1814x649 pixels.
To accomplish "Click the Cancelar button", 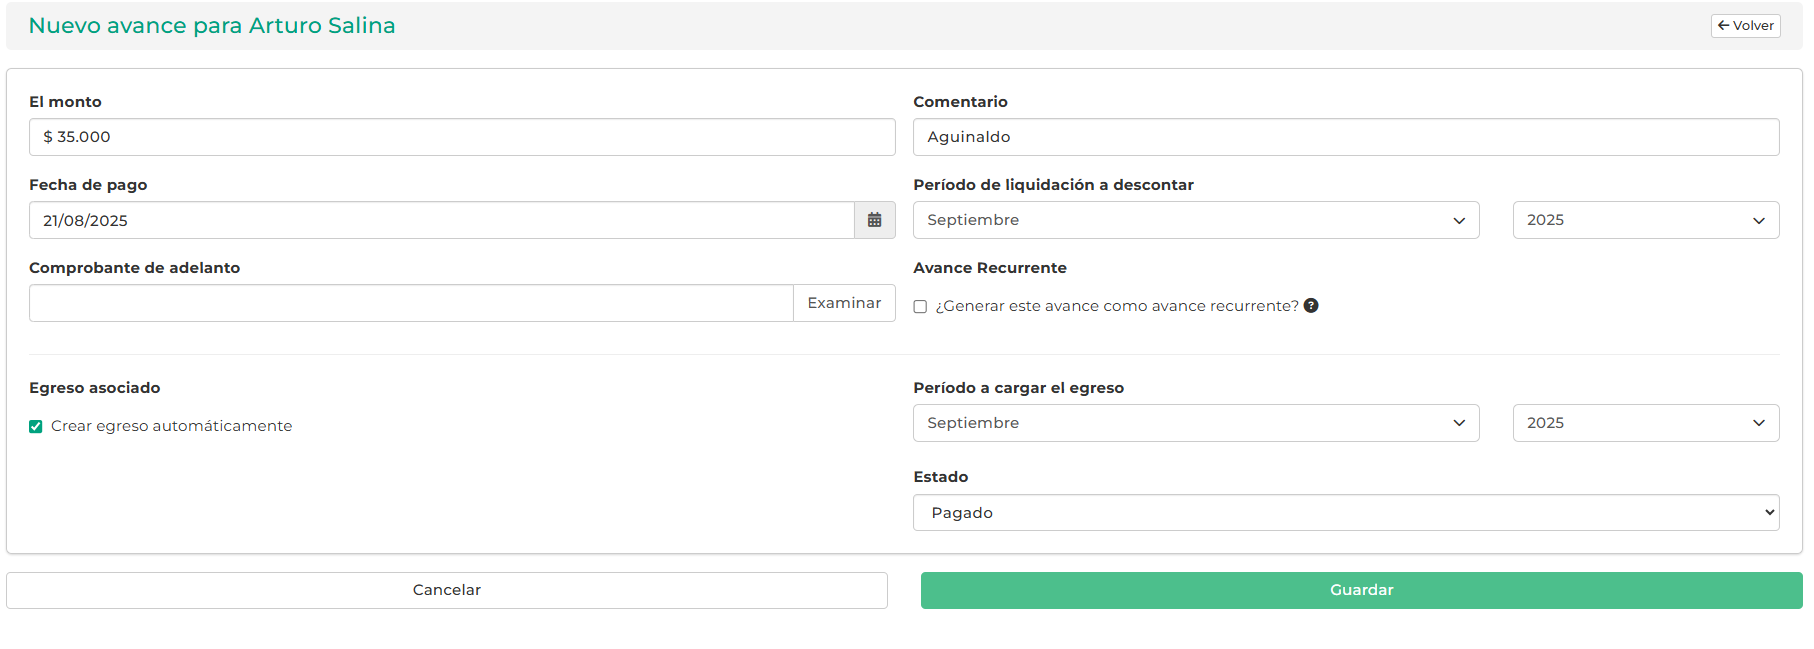I will click(446, 590).
